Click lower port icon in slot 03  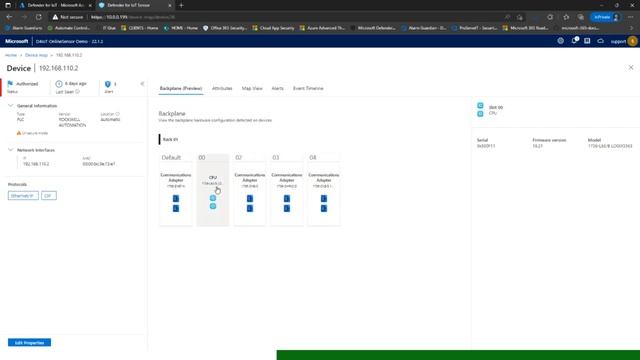[x=287, y=209]
